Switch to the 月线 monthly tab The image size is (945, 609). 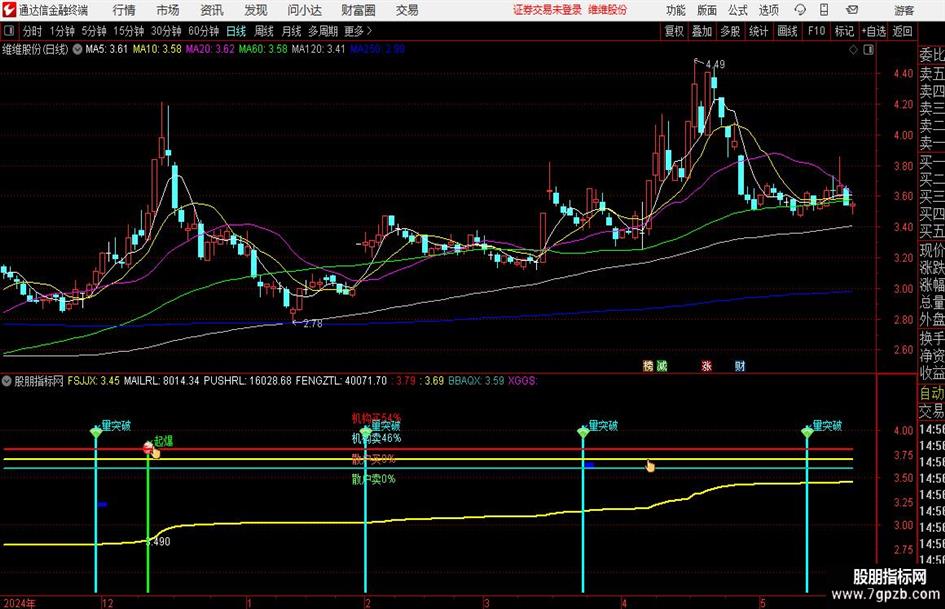pyautogui.click(x=292, y=31)
